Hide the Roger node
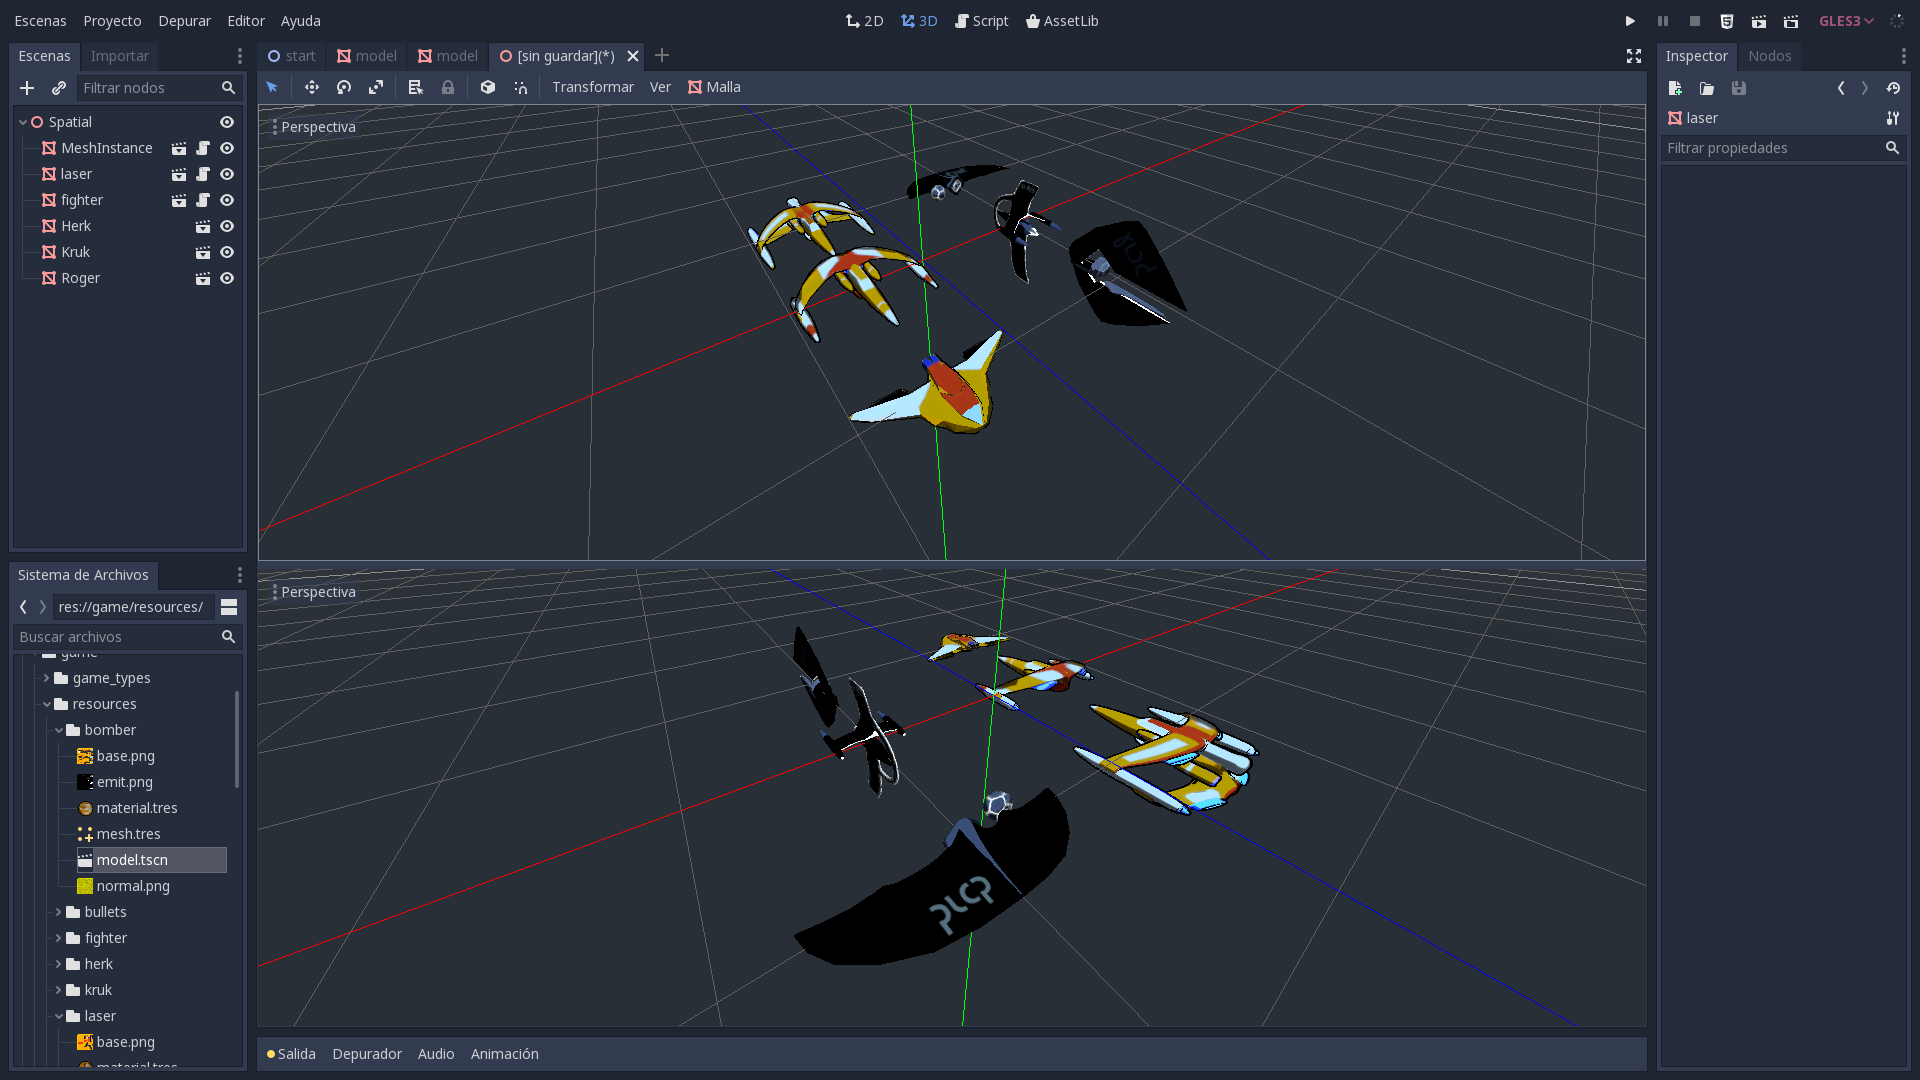 tap(227, 278)
